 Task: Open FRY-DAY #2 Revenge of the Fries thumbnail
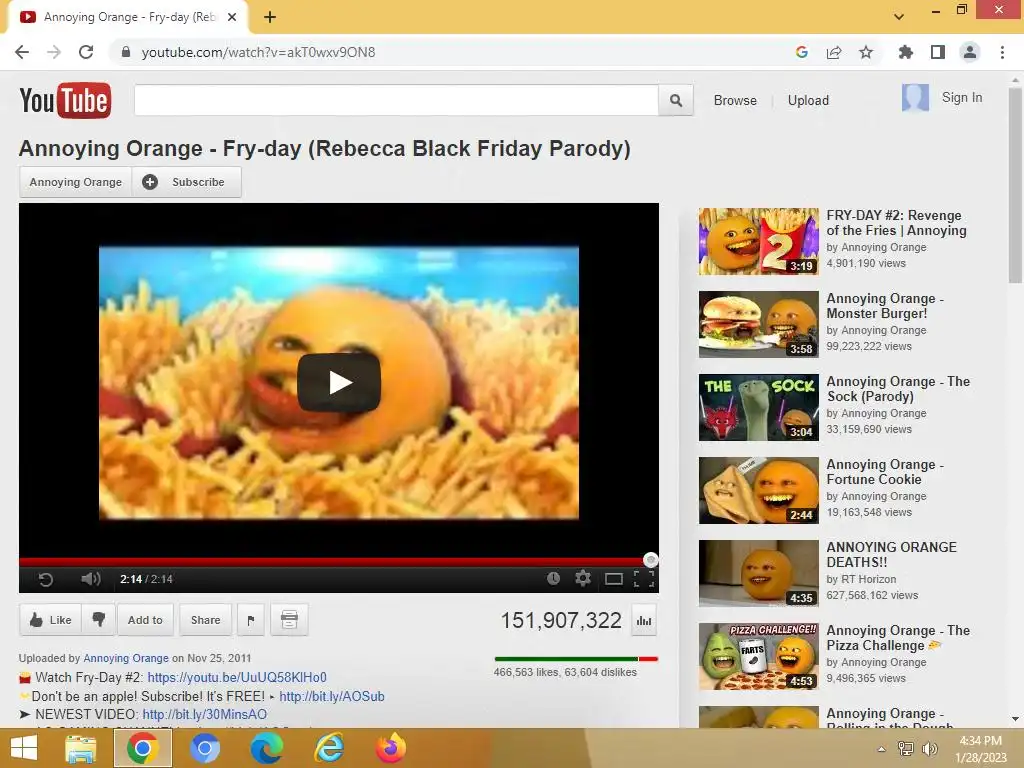(758, 242)
